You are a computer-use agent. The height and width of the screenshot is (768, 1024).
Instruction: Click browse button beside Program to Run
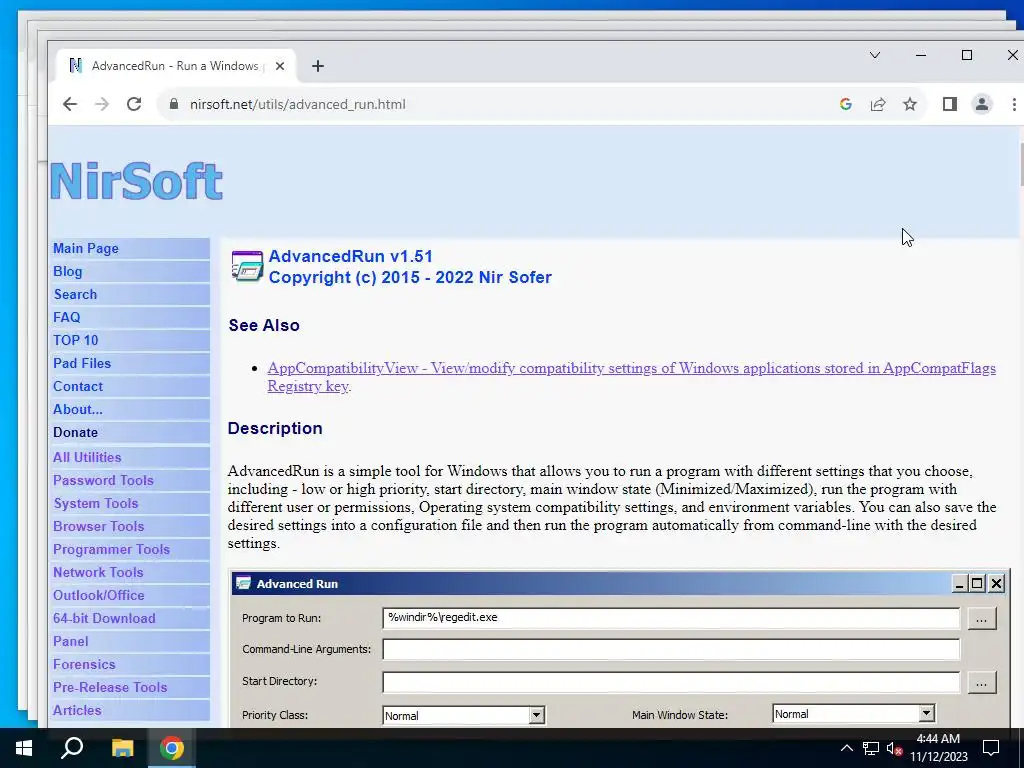point(981,618)
